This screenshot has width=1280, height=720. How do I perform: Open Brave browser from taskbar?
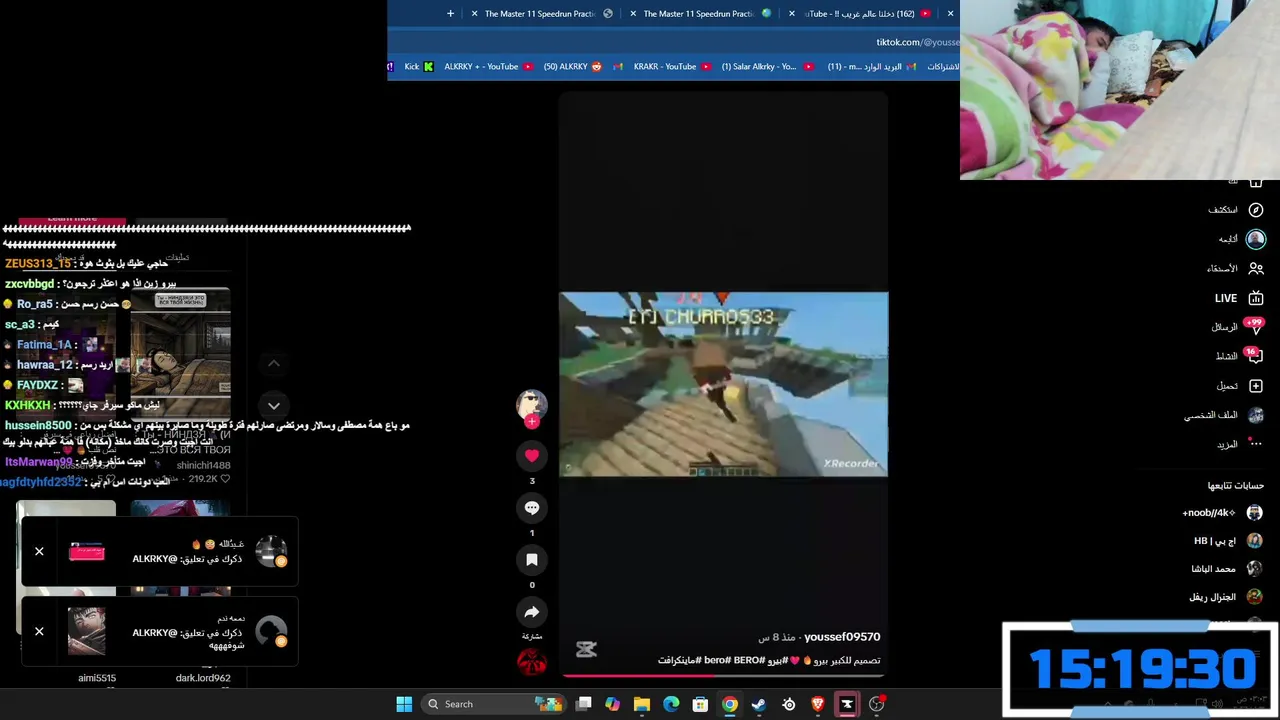[818, 704]
